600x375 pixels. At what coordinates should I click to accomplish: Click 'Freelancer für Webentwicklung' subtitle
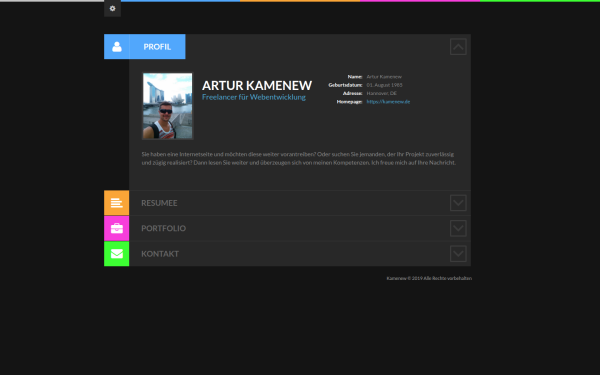tap(254, 97)
